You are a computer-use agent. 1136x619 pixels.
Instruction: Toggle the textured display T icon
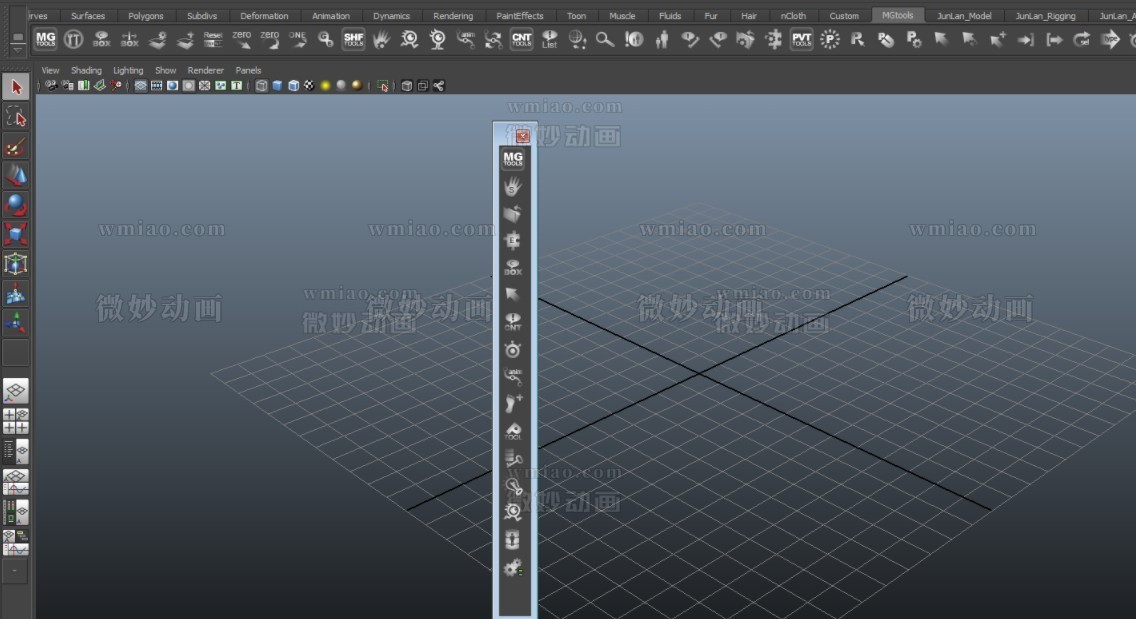(235, 85)
